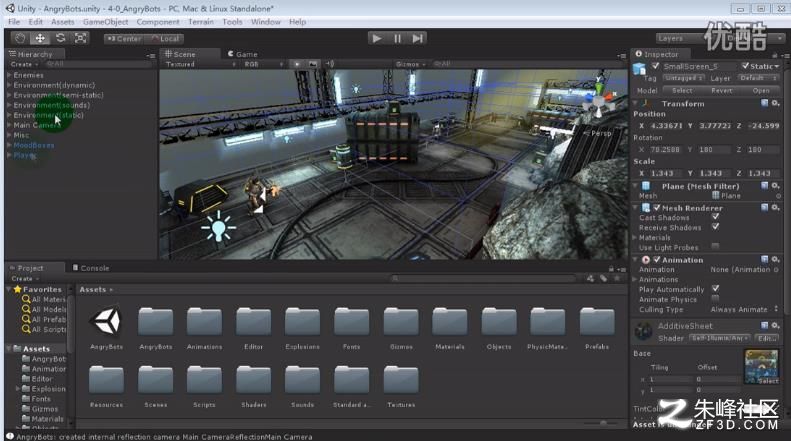The height and width of the screenshot is (441, 791).
Task: Open the Animations folder in Assets
Action: click(204, 321)
